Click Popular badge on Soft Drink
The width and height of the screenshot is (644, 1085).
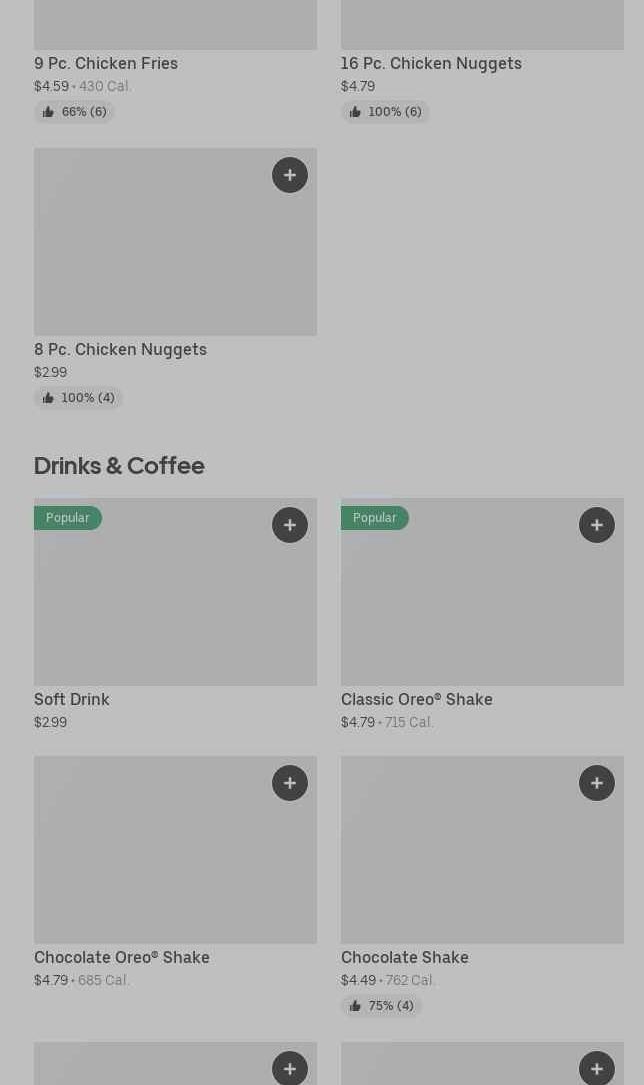pos(68,518)
